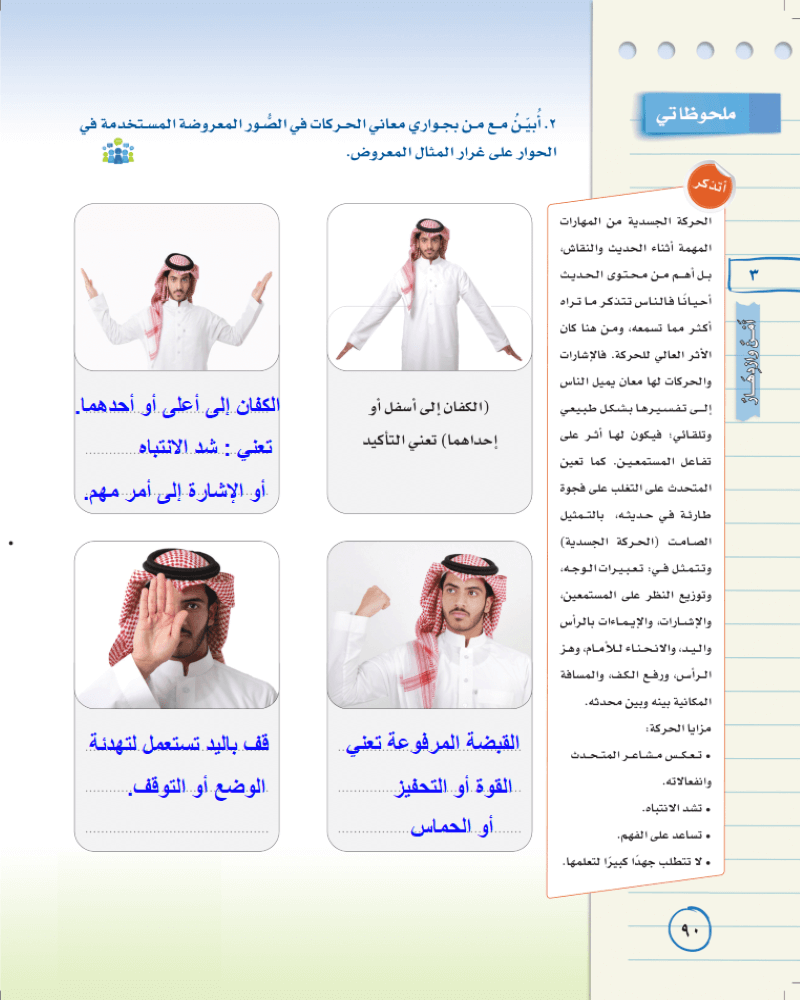The height and width of the screenshot is (1000, 800).
Task: Open the 'ملحوظاتي' blue header label
Action: (x=709, y=114)
